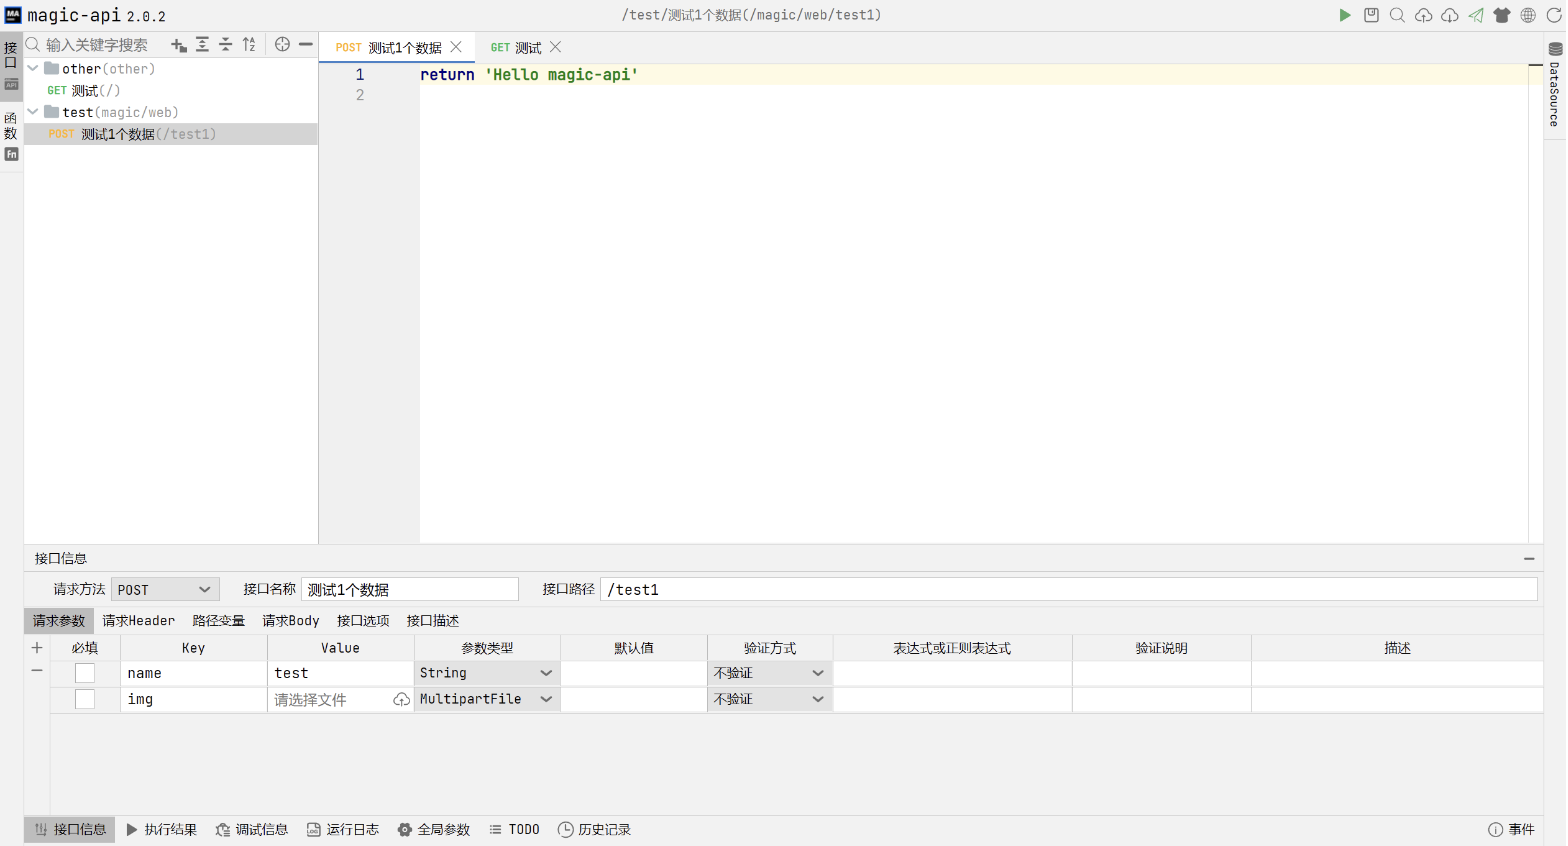This screenshot has width=1568, height=846.
Task: Select the 接口 API sidebar tab
Action: (x=11, y=65)
